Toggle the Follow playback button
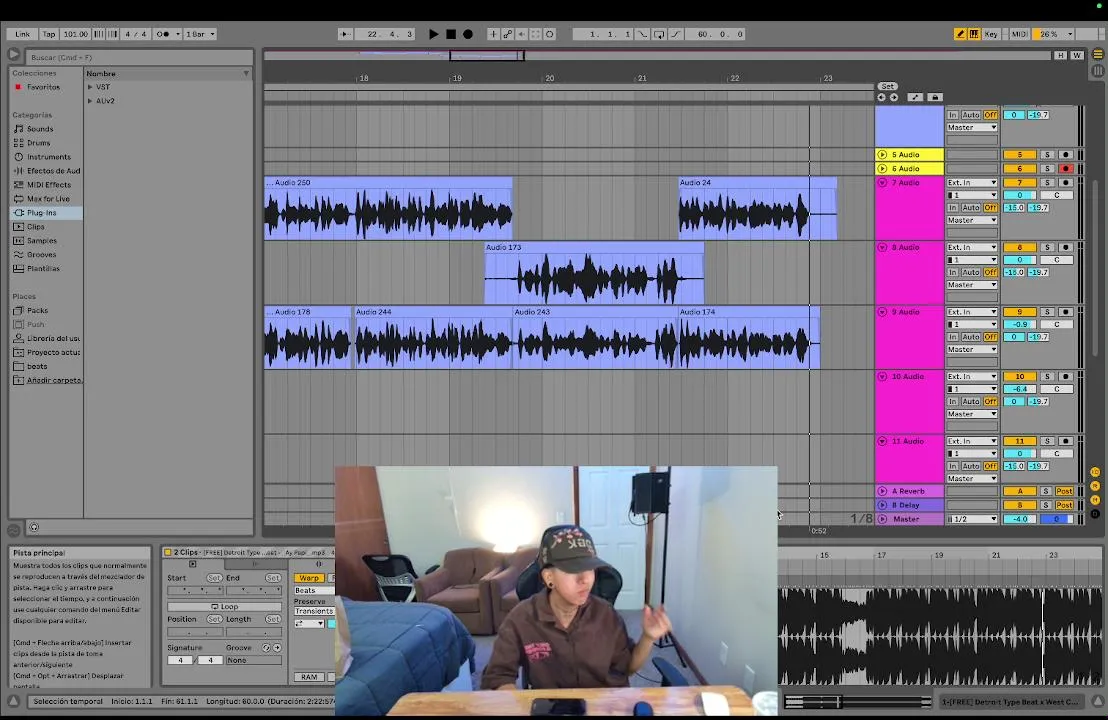This screenshot has width=1108, height=720. click(345, 34)
